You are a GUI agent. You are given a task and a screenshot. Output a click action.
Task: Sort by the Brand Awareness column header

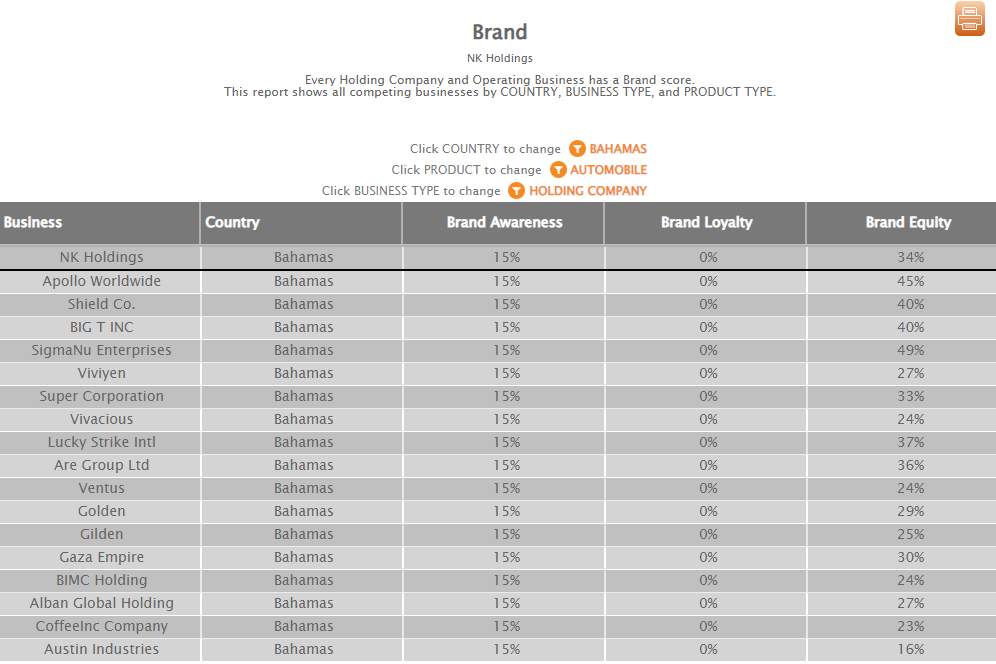tap(504, 223)
